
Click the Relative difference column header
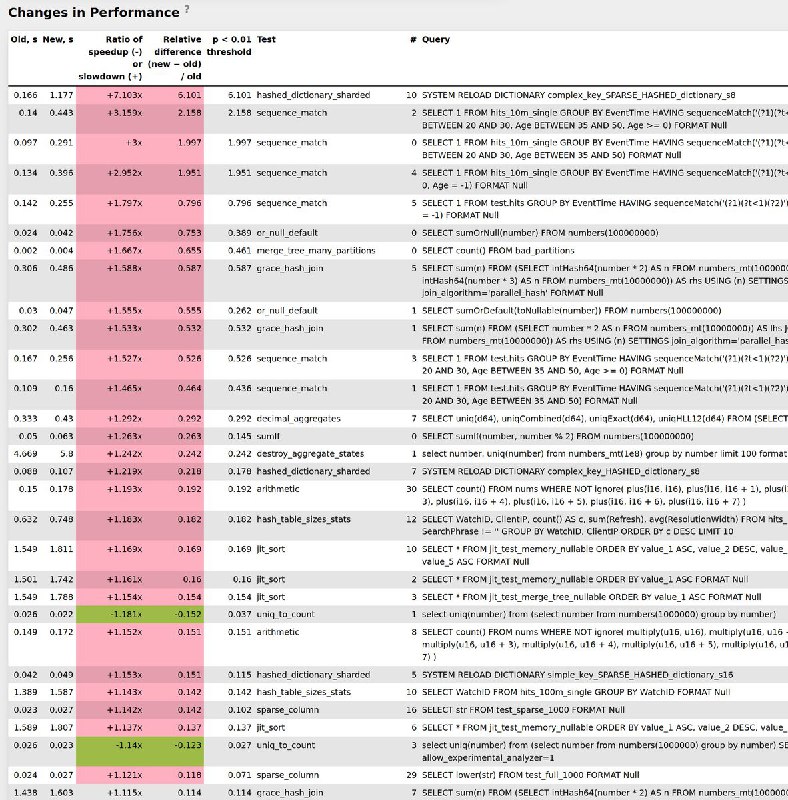coord(175,57)
